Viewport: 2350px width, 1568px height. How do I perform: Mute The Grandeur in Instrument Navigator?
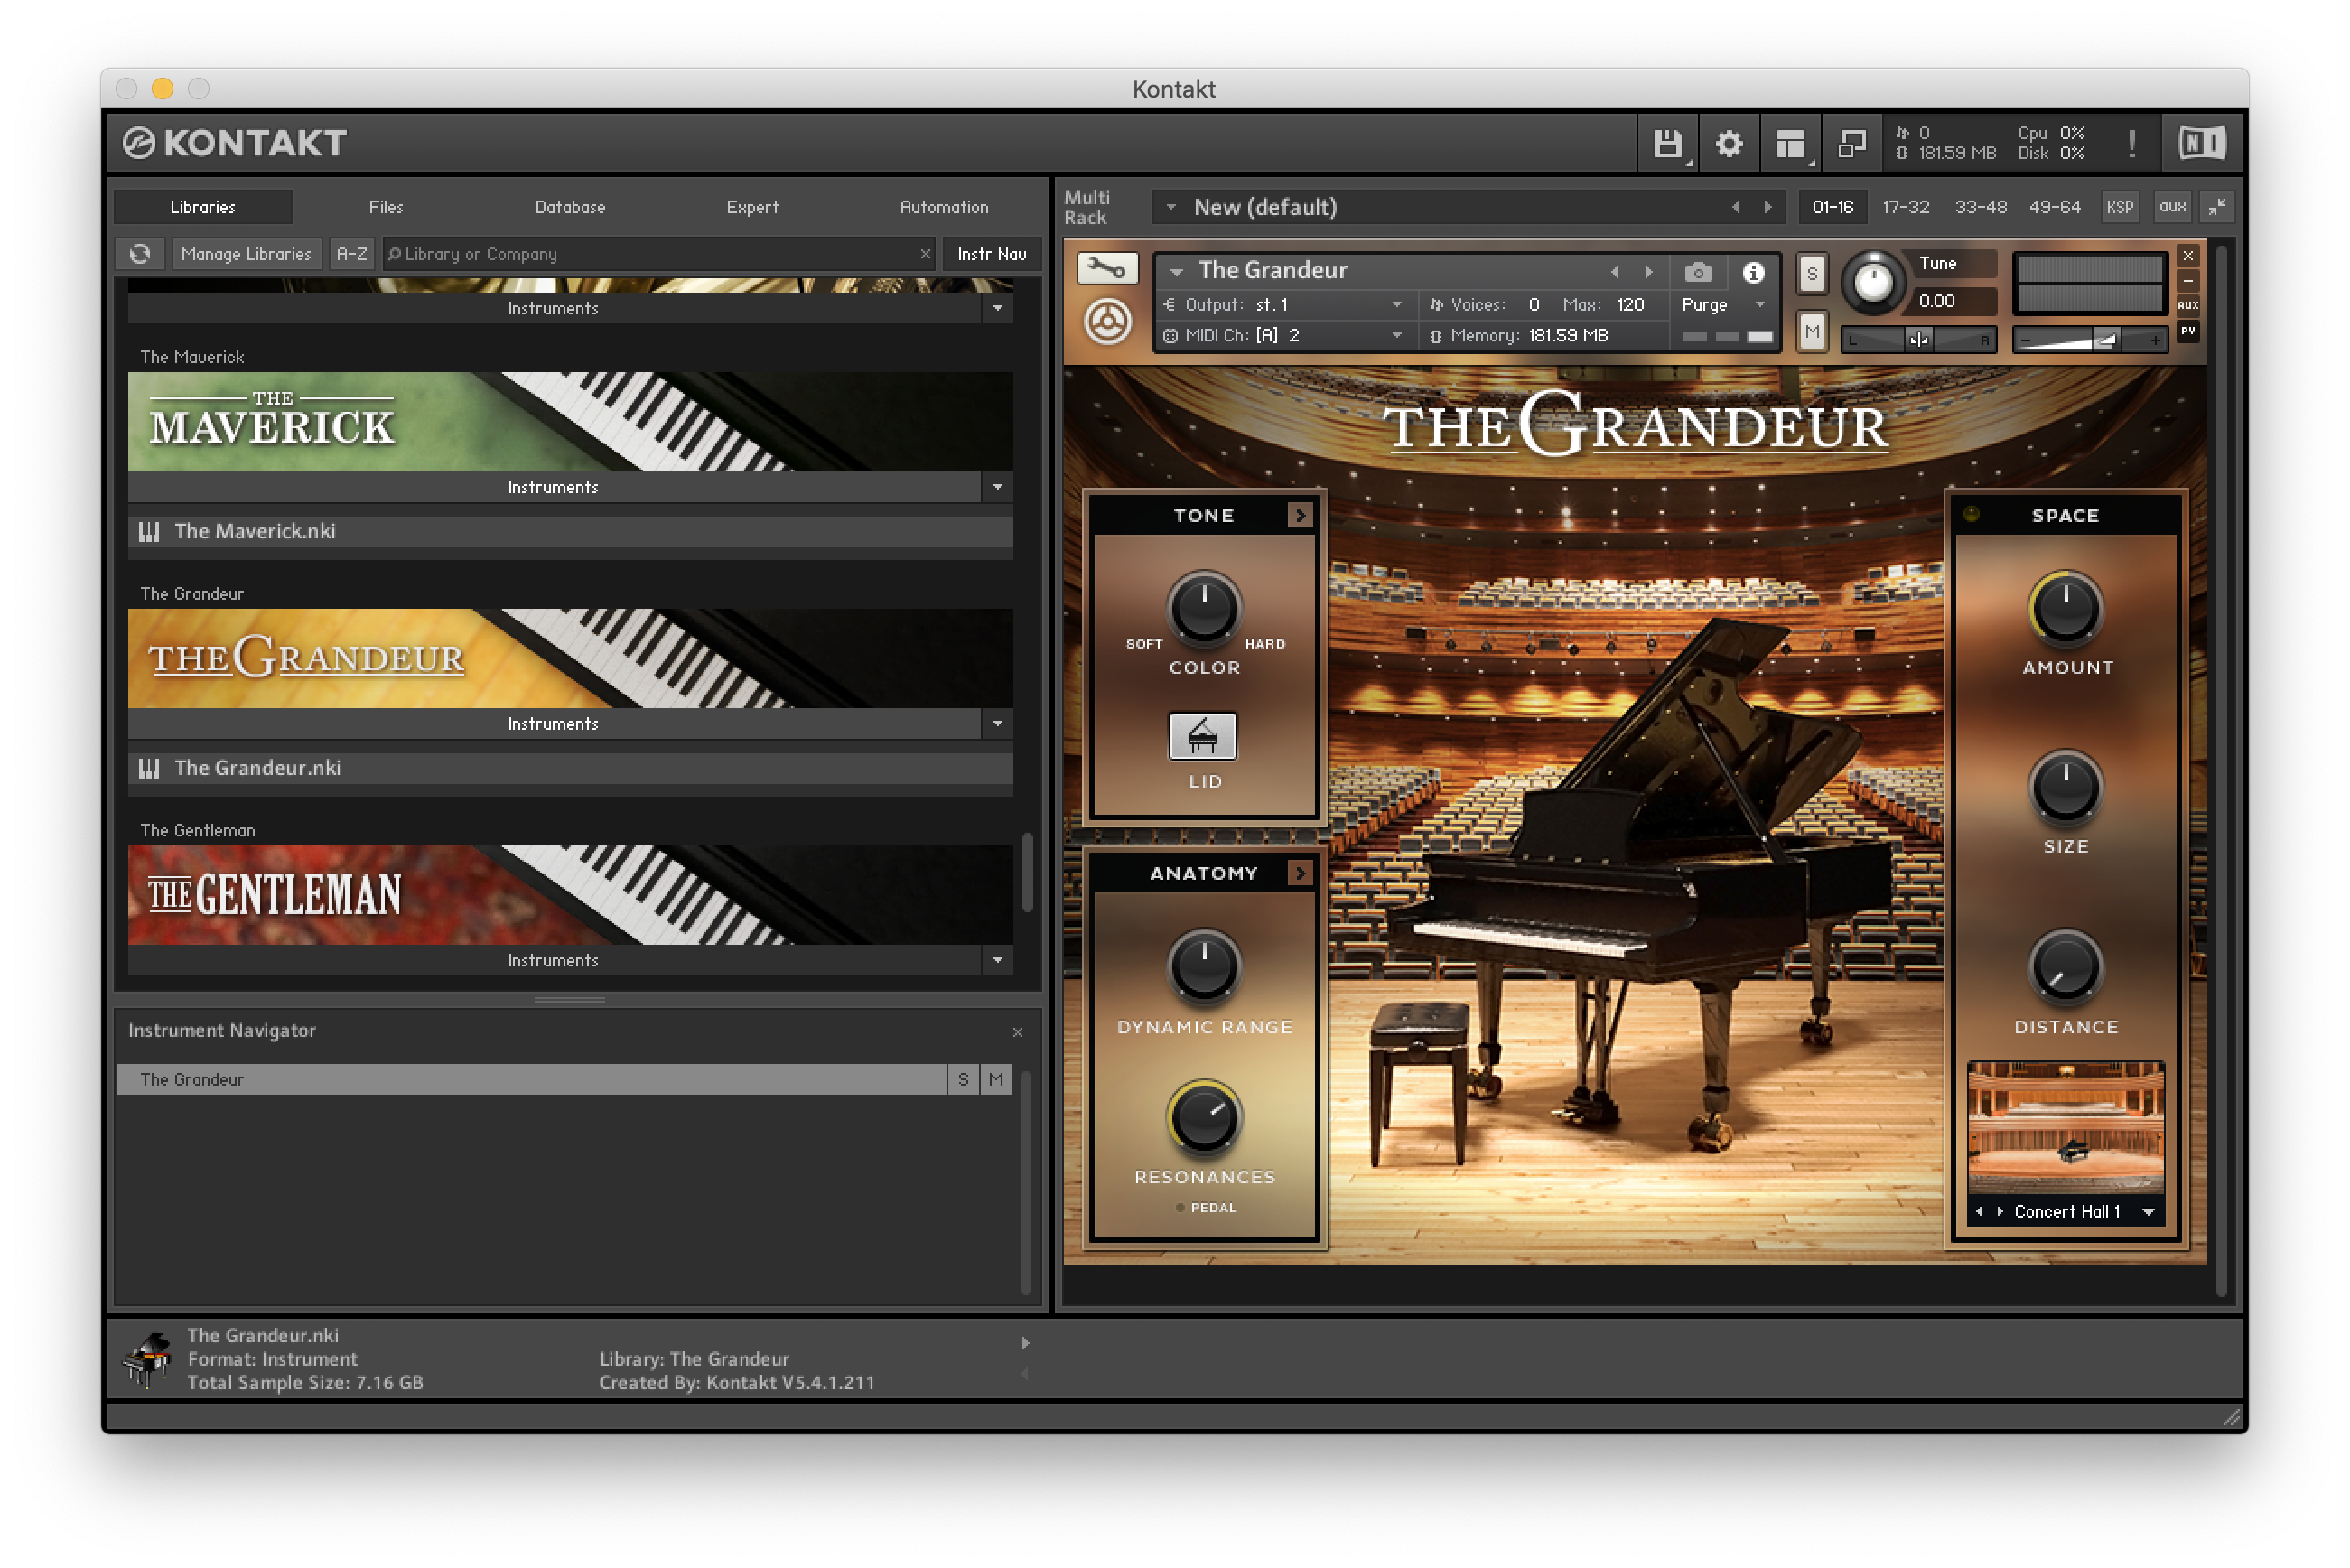(x=996, y=1079)
